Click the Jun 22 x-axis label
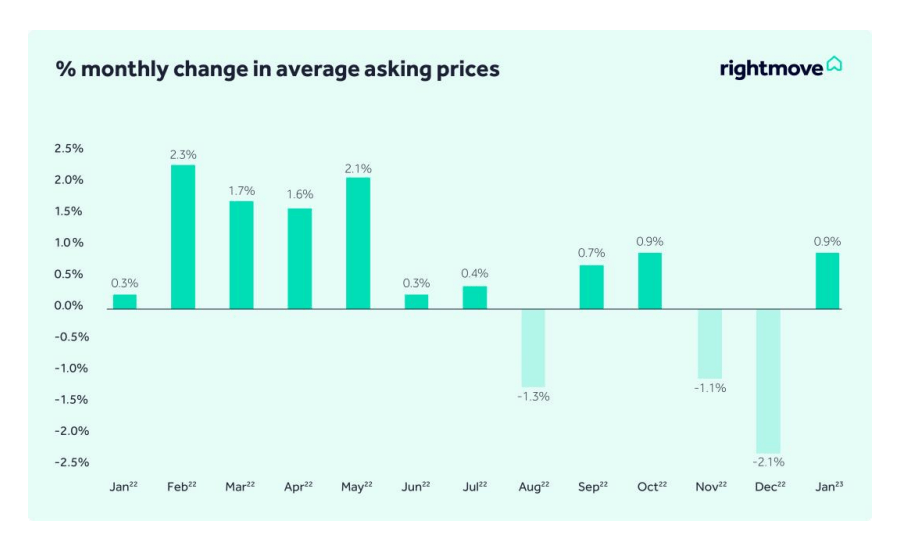This screenshot has height=552, width=907. pyautogui.click(x=416, y=486)
